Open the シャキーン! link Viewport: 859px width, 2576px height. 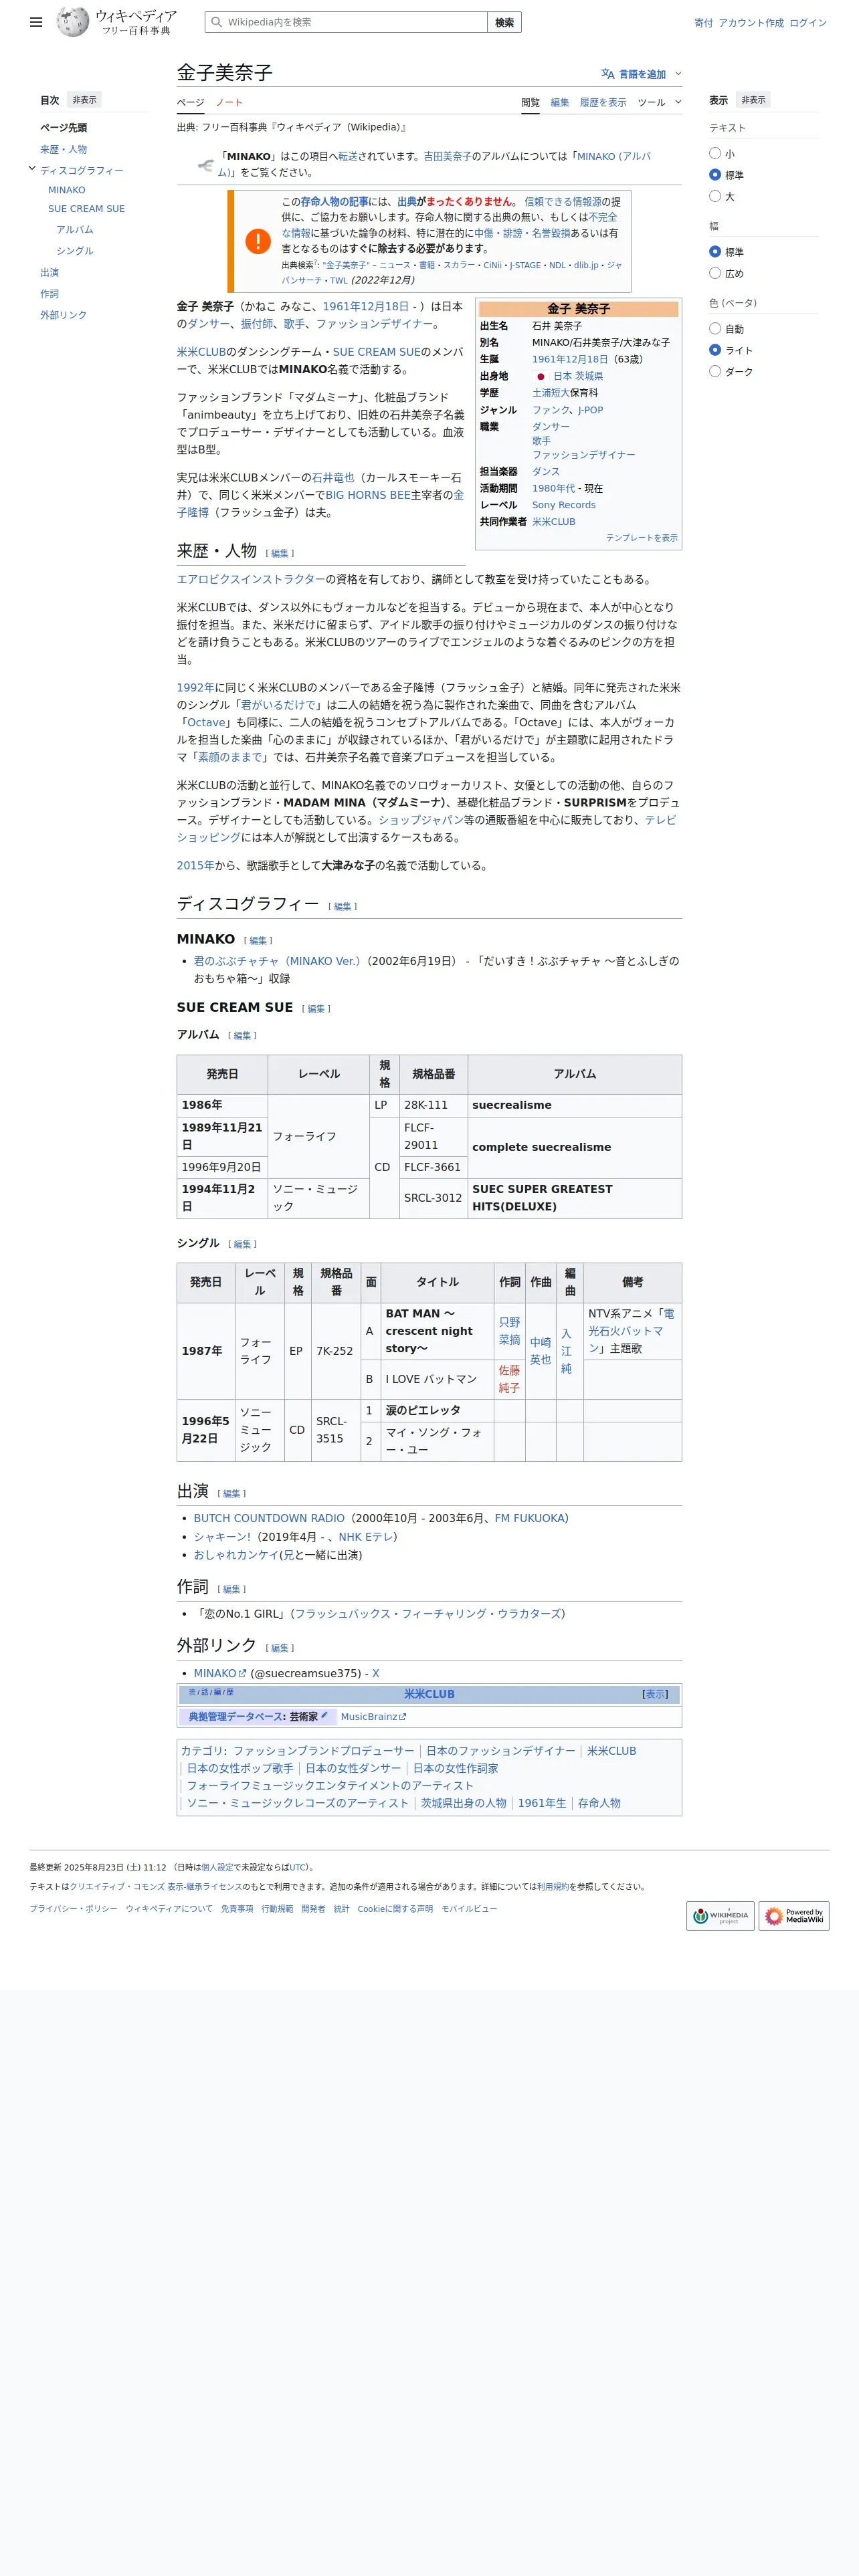point(222,1537)
